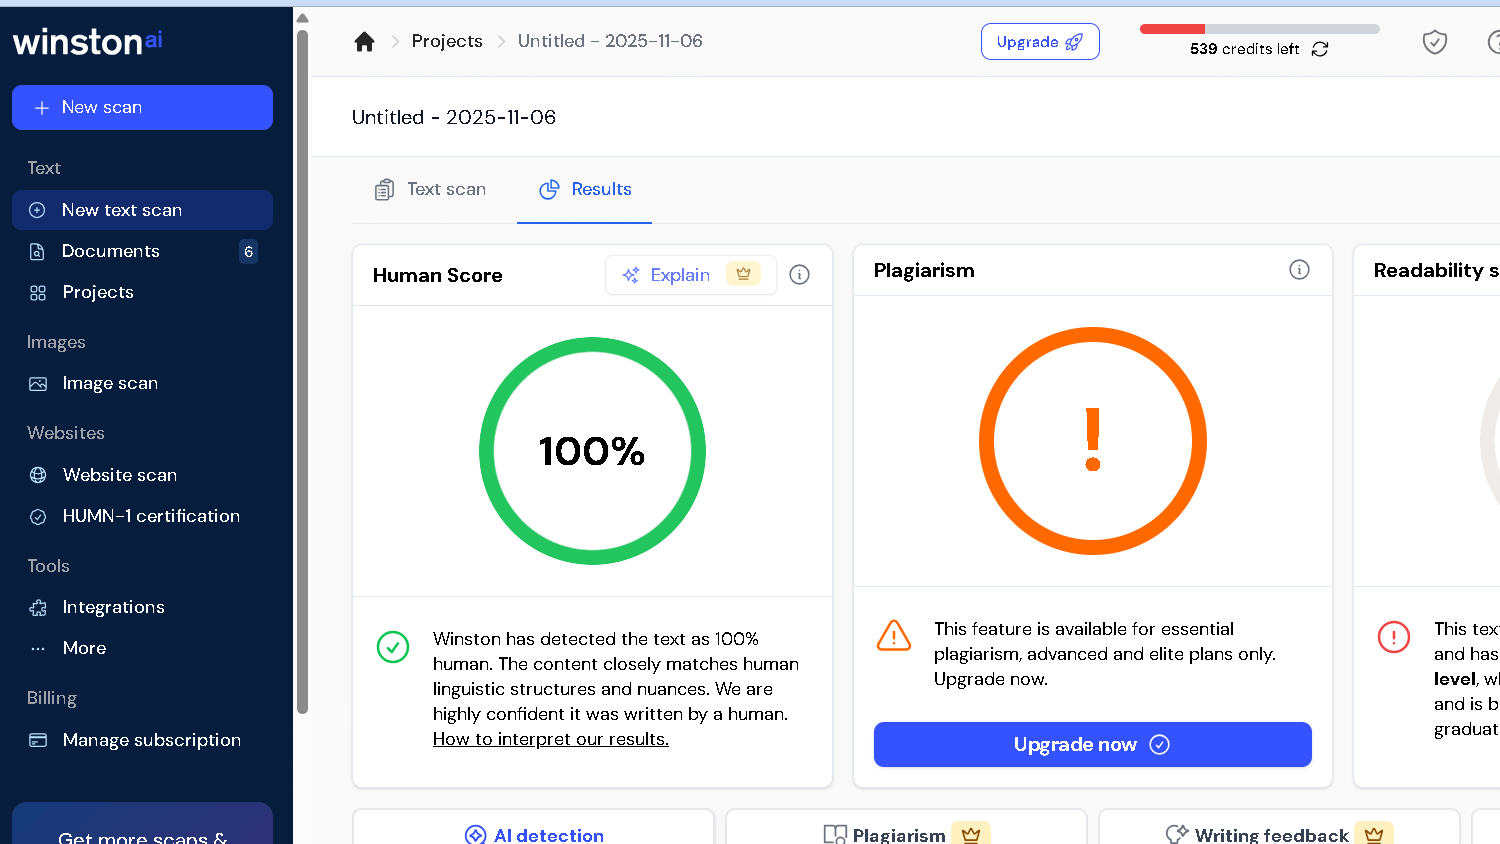Click the Documents icon in the sidebar
The width and height of the screenshot is (1500, 844).
point(37,251)
